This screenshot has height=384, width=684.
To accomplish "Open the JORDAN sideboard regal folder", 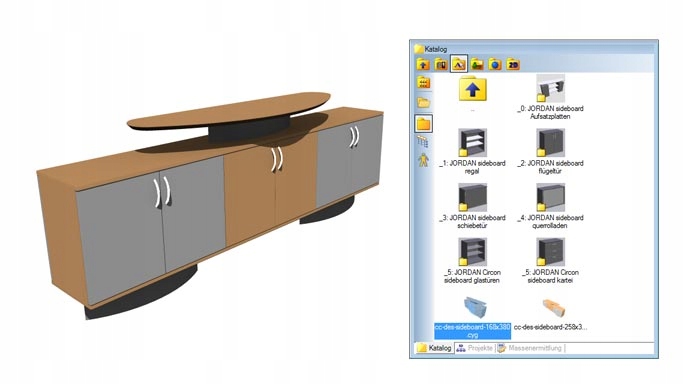I will [x=472, y=152].
